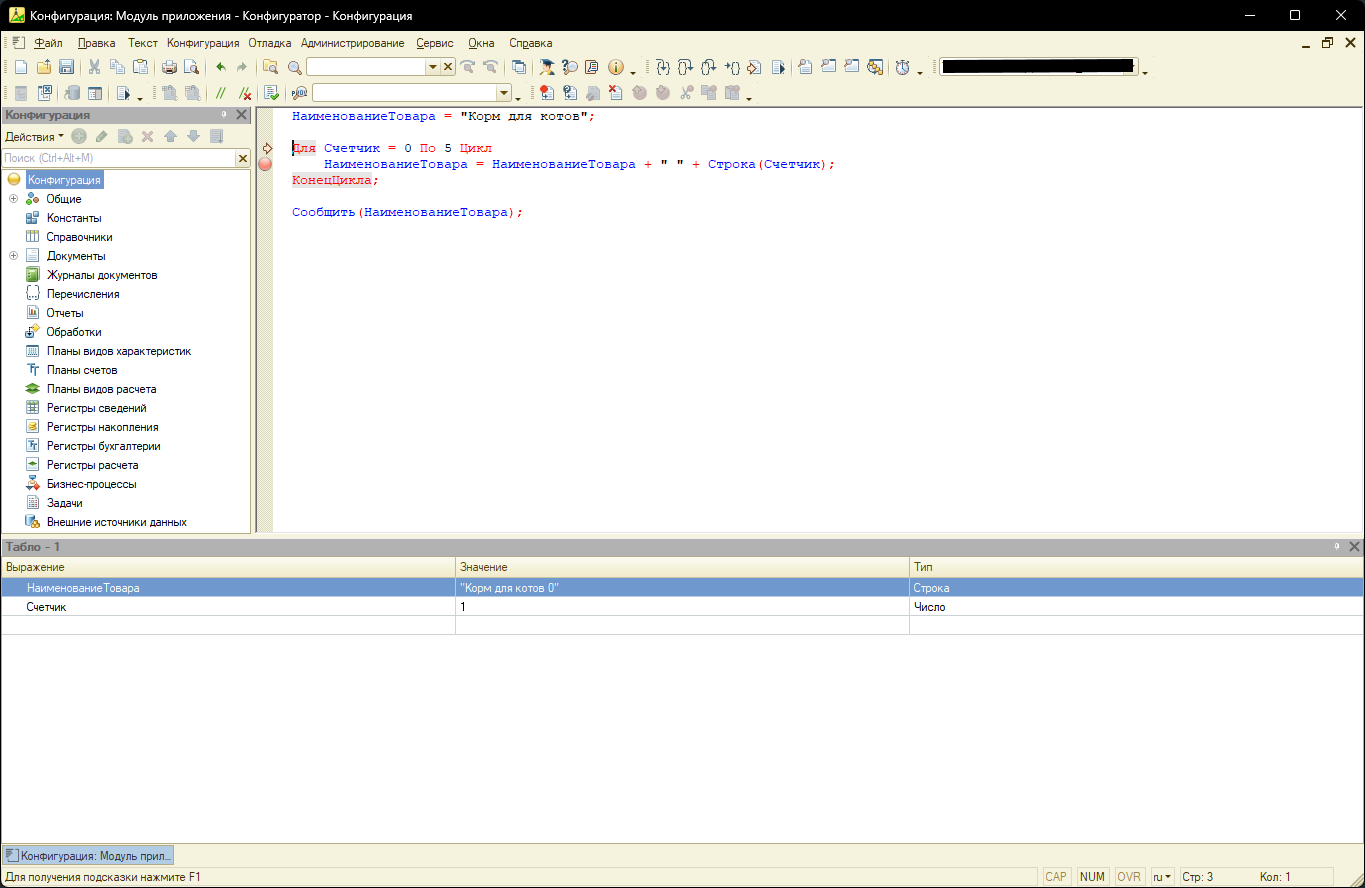Open the Администрирование menu

pyautogui.click(x=352, y=43)
